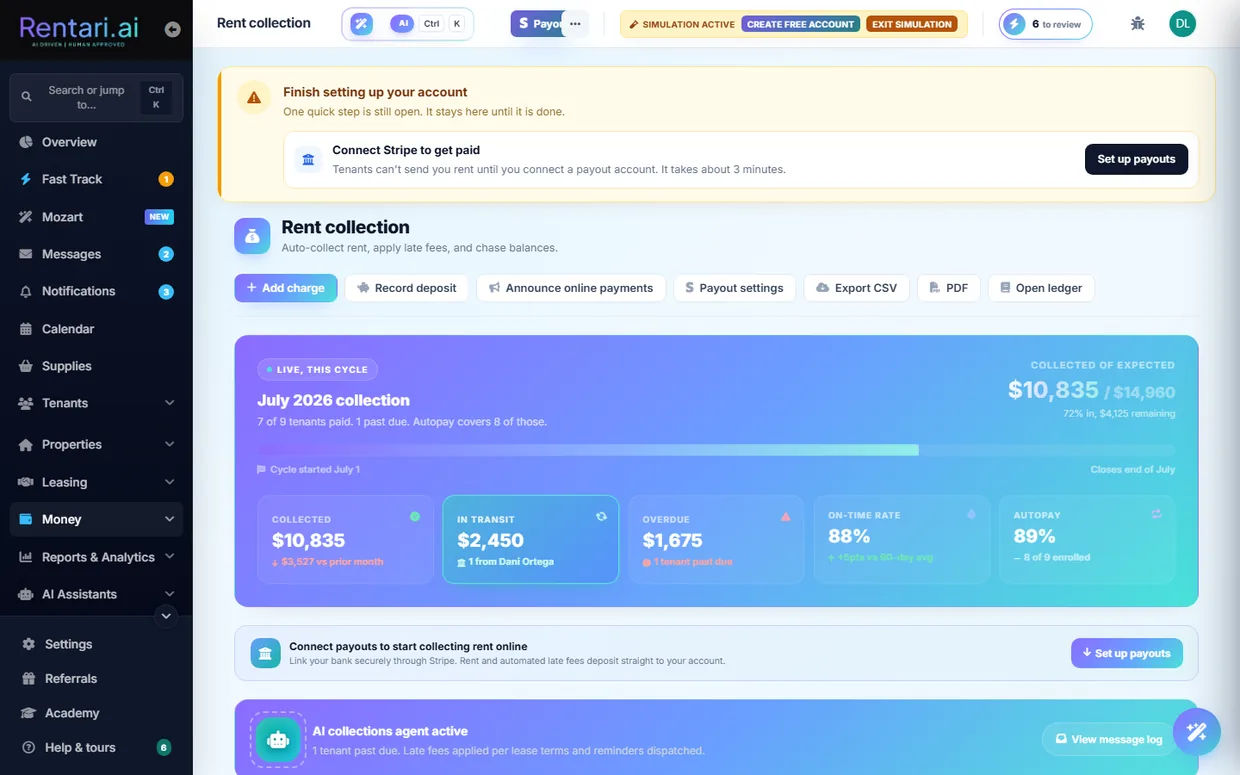
Task: Open the DL user avatar menu
Action: 1183,24
